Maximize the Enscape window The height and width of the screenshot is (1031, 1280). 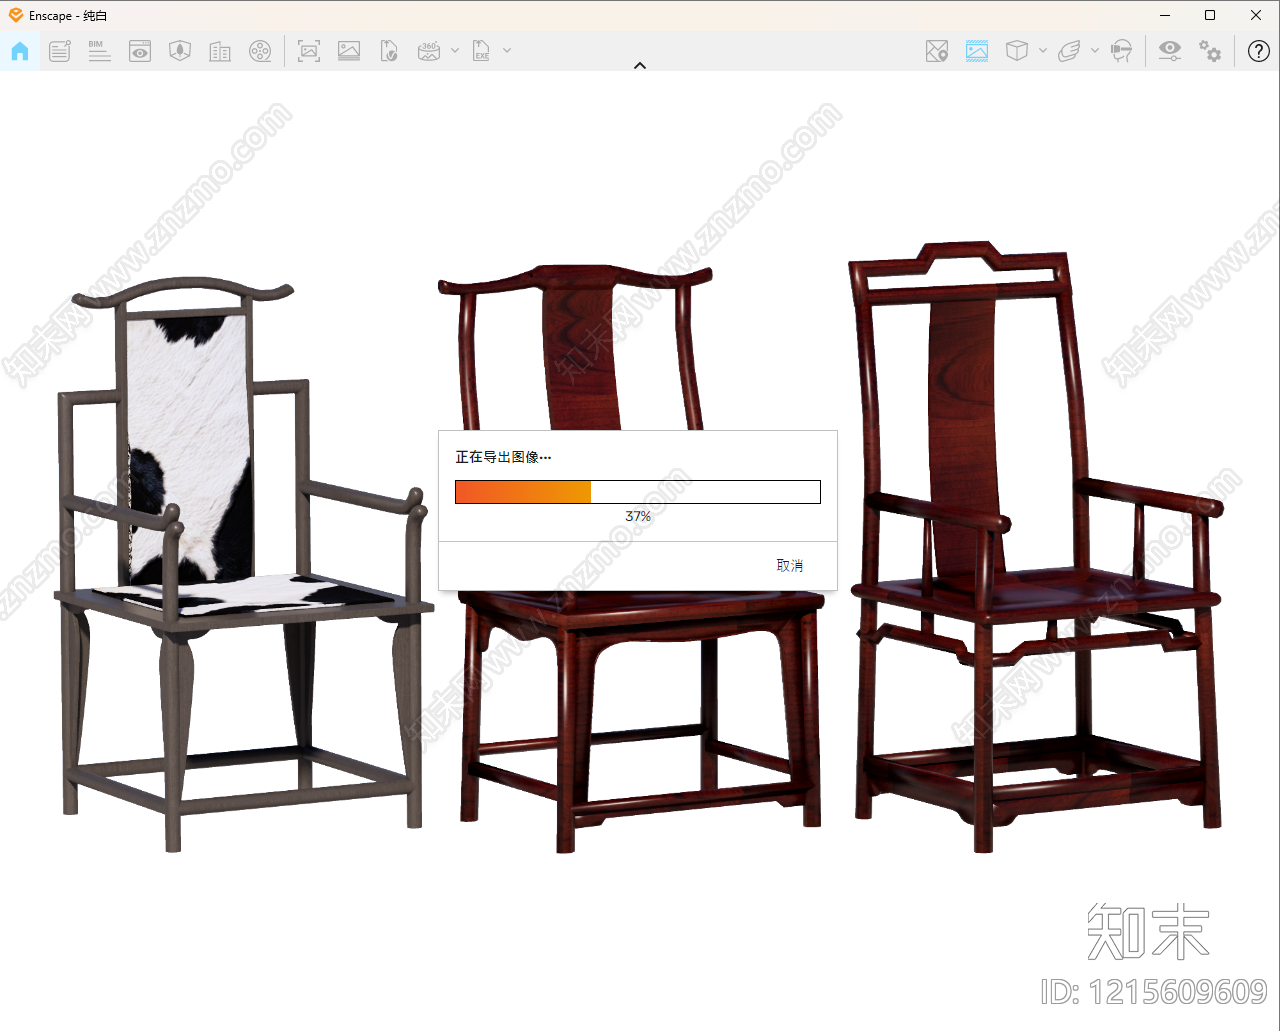[x=1210, y=15]
